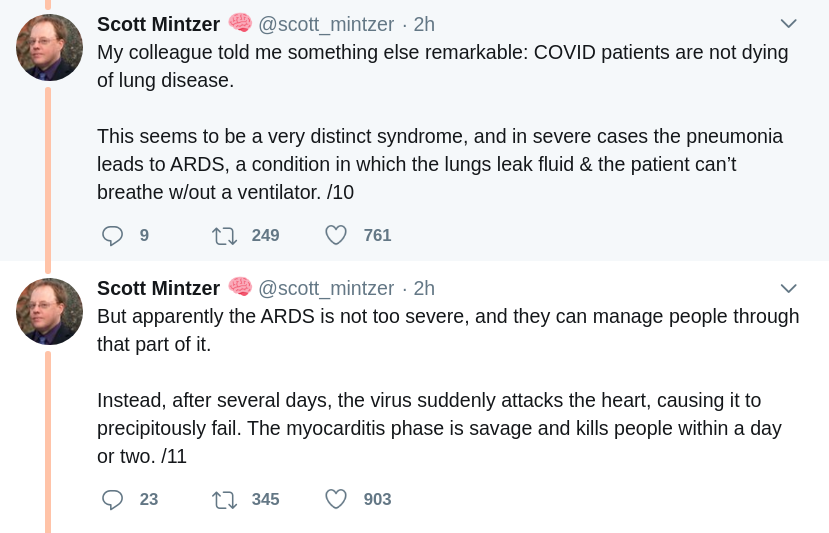
Task: Retweet the tweet ending in /10
Action: [x=224, y=236]
